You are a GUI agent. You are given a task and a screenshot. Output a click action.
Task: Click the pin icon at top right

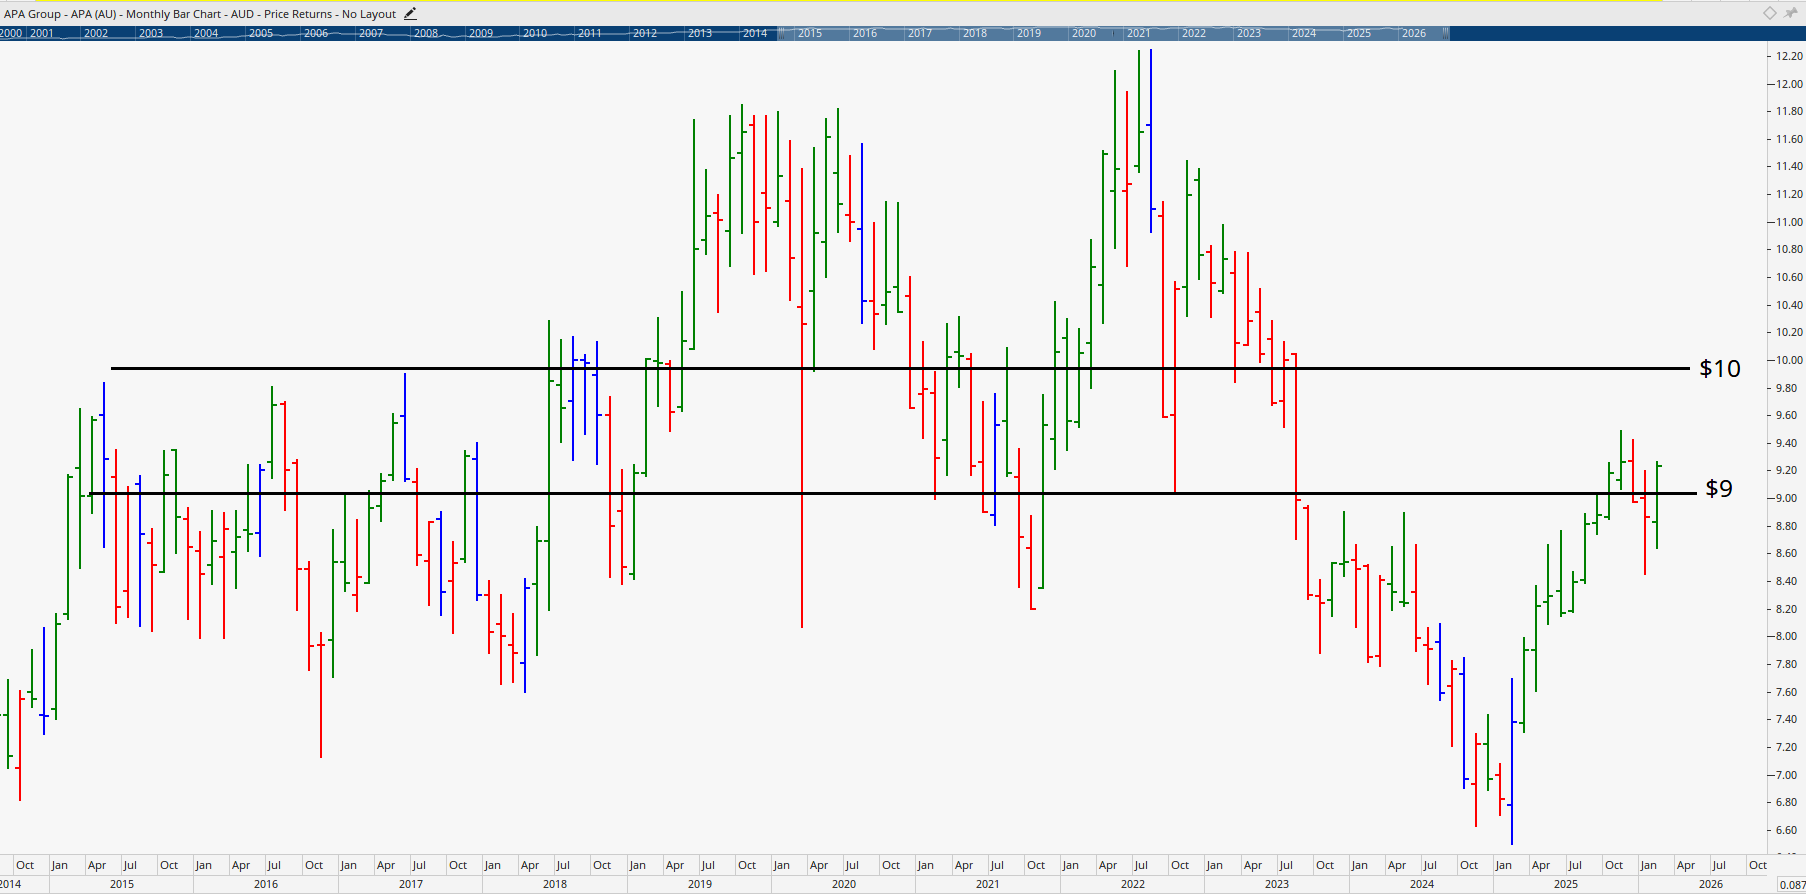pos(1790,13)
